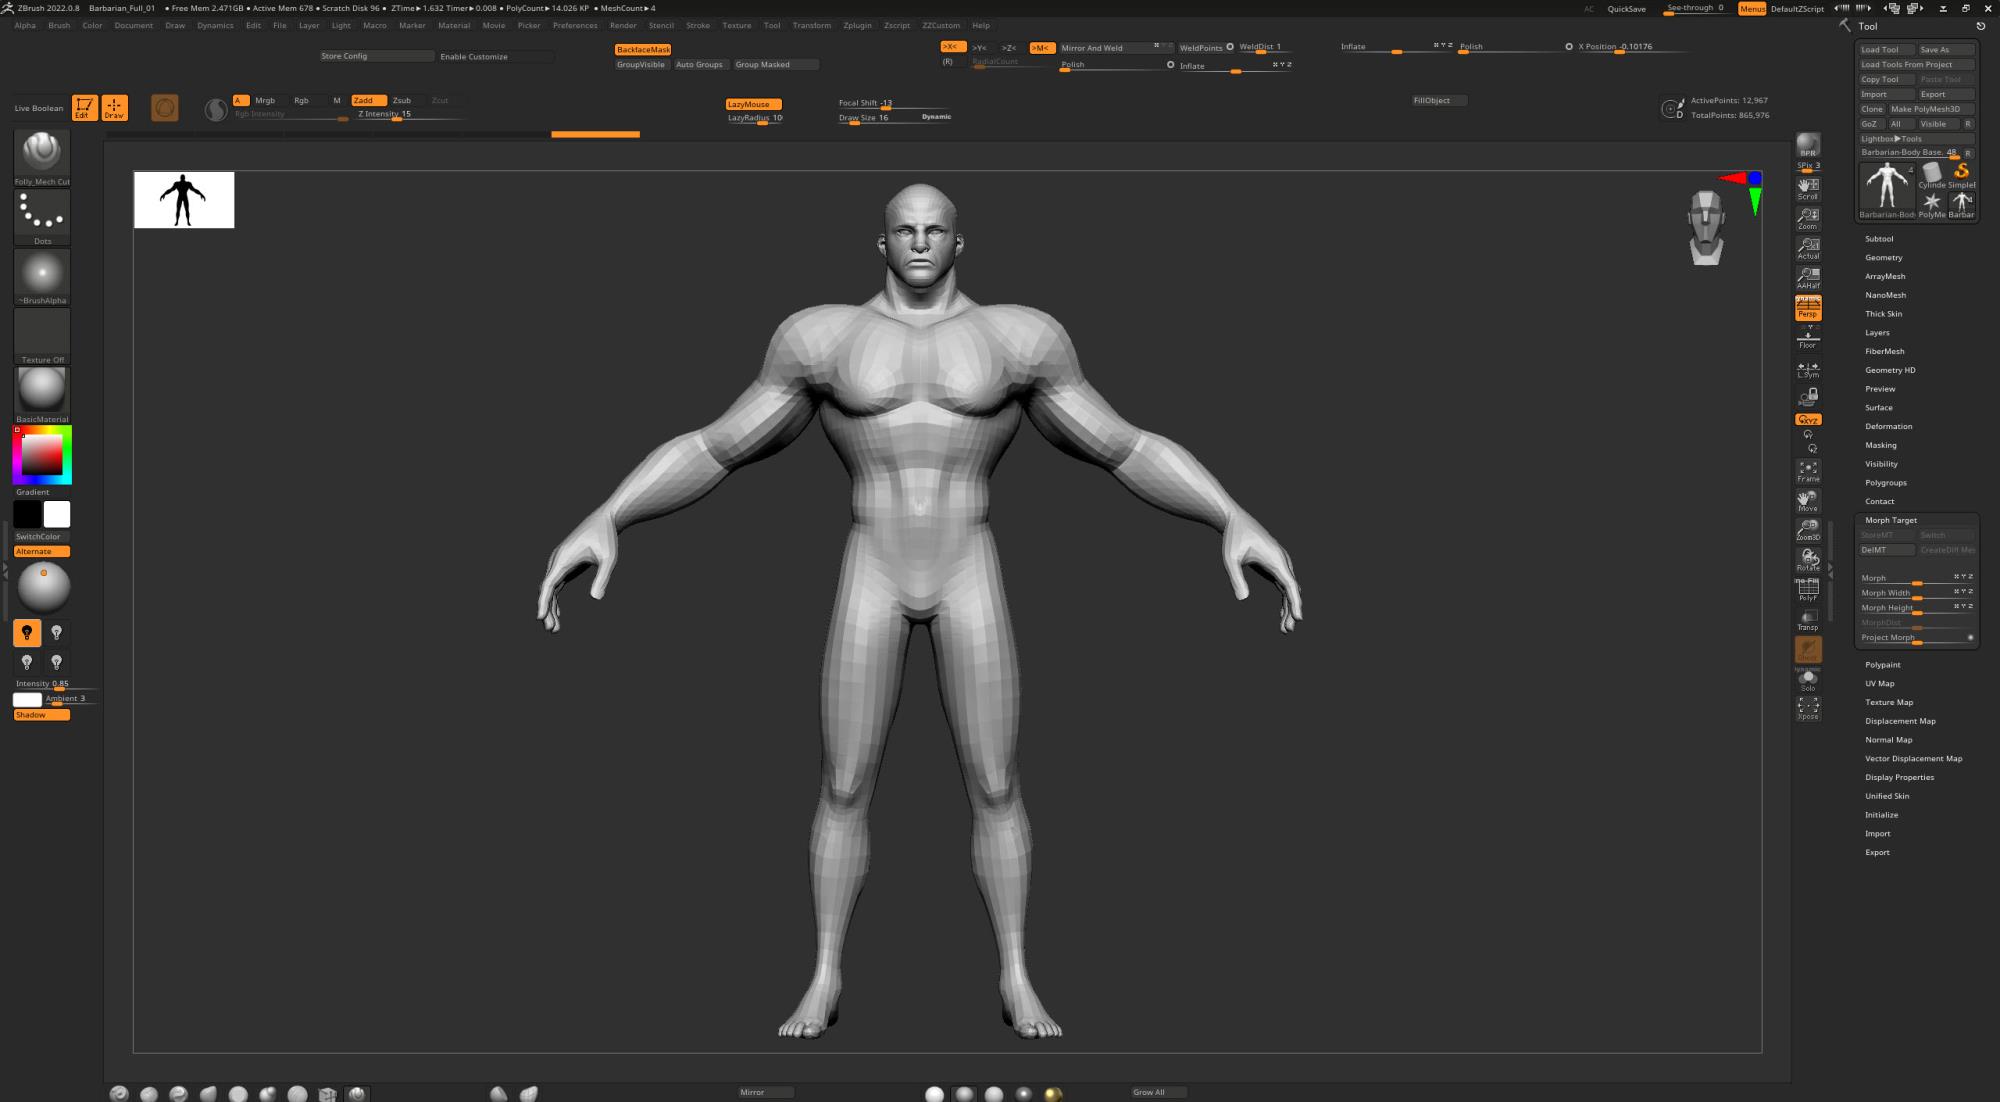The width and height of the screenshot is (2000, 1102).
Task: Click the AAHalf icon
Action: pos(1808,277)
